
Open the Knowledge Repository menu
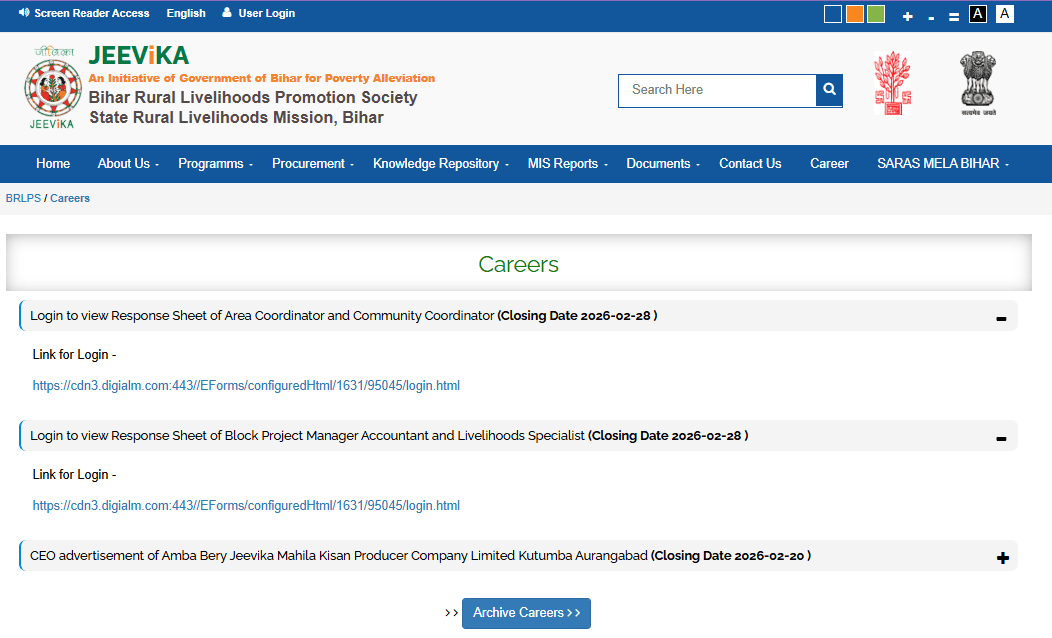click(440, 164)
